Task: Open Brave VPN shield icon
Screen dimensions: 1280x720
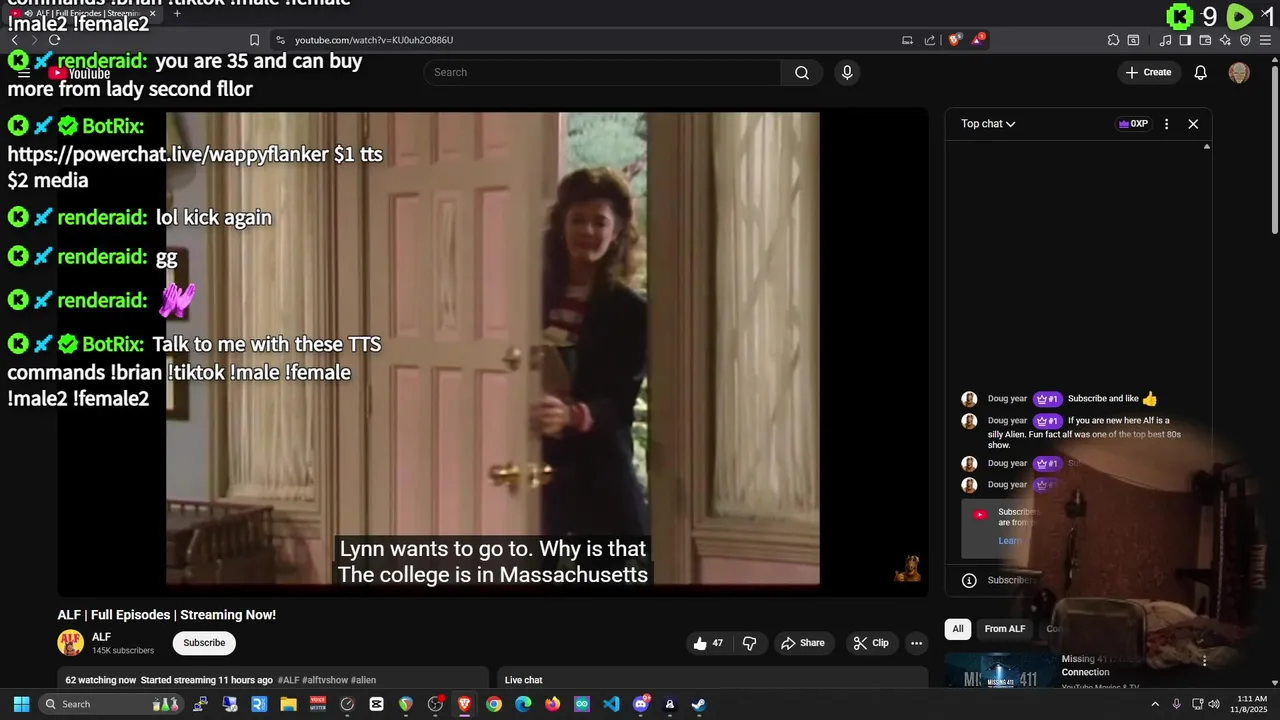Action: pyautogui.click(x=1245, y=40)
